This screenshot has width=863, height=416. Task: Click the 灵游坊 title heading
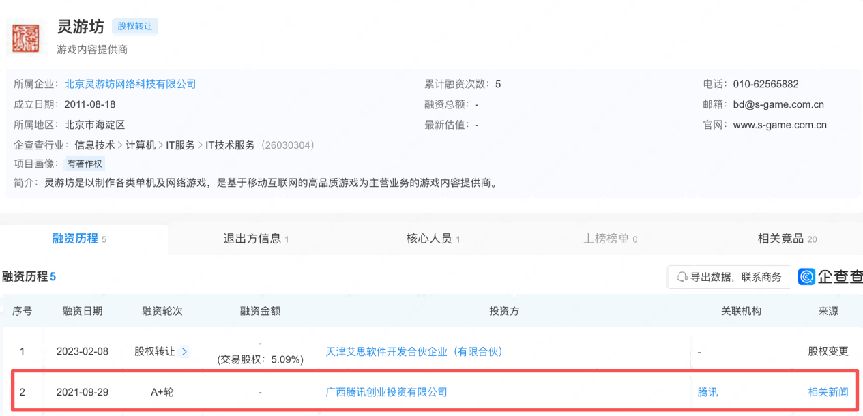pyautogui.click(x=80, y=26)
